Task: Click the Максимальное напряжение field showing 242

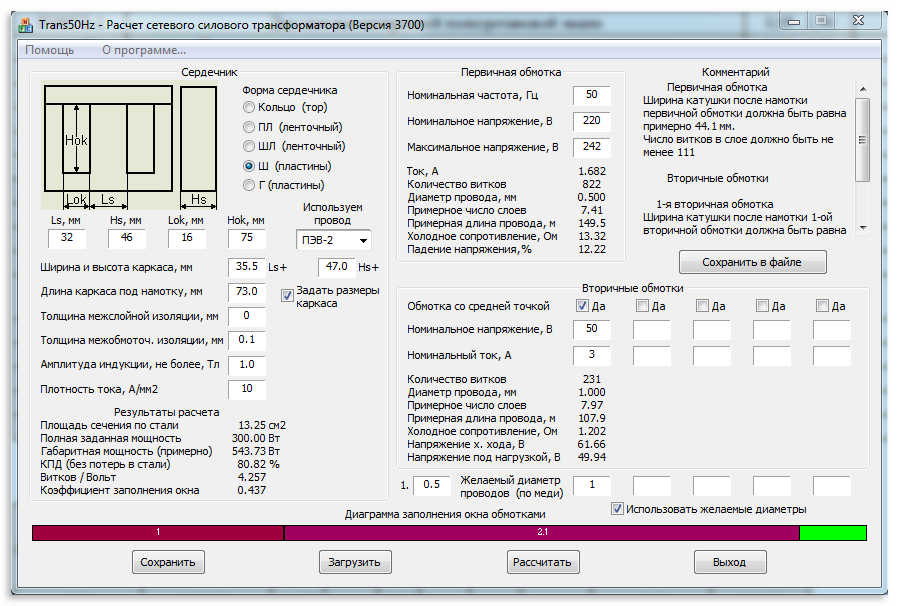Action: tap(592, 147)
